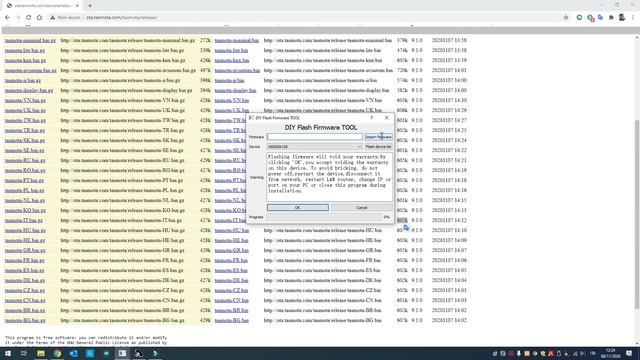Click the Flash device list button

pos(378,147)
